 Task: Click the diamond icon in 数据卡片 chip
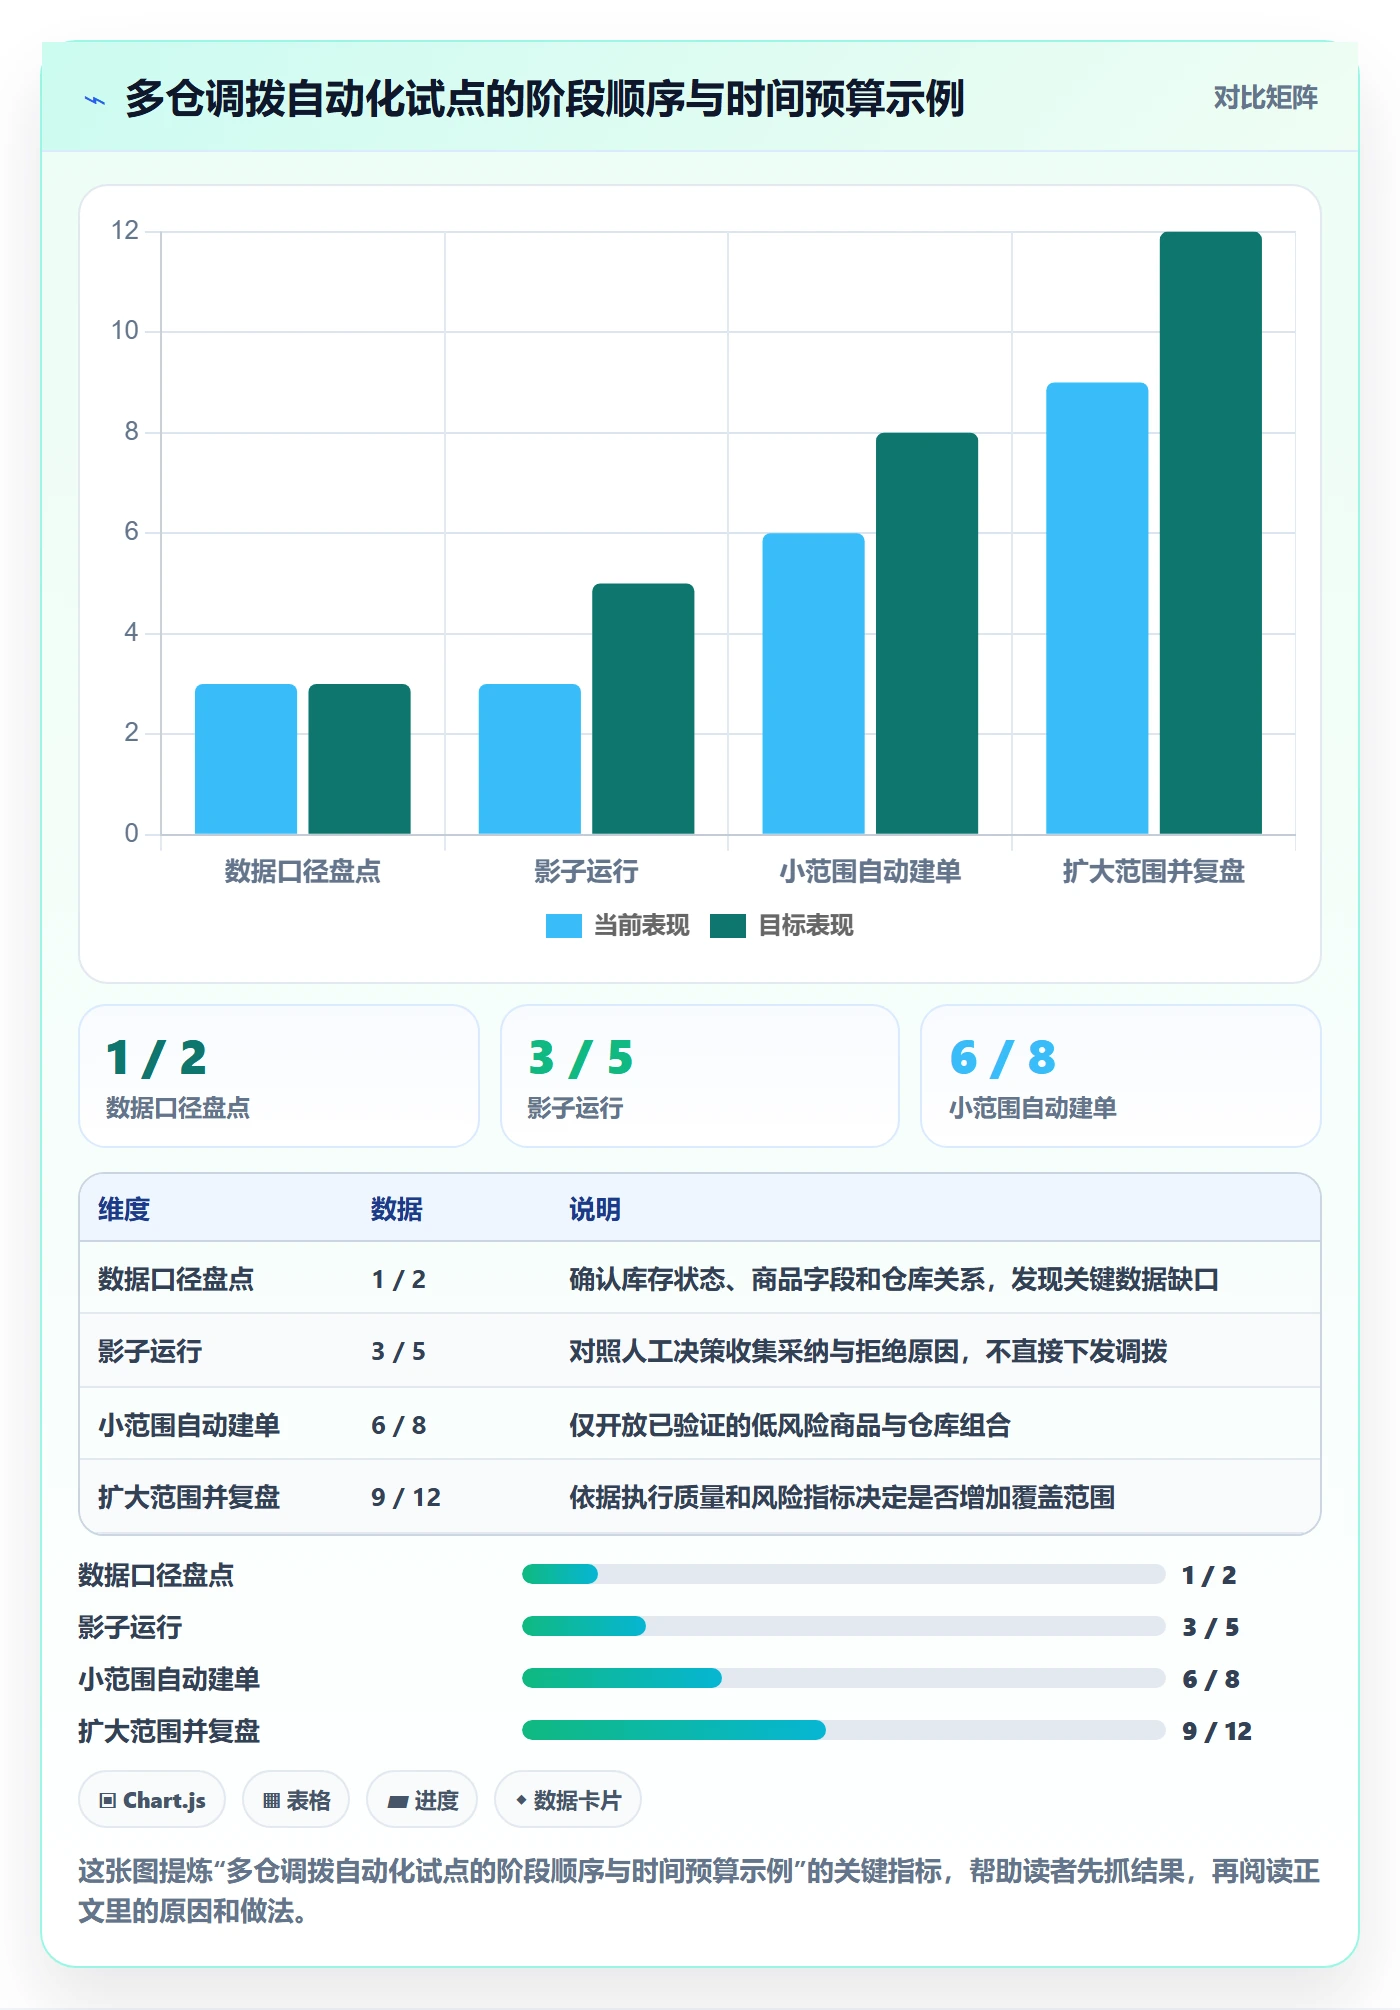tap(521, 1800)
